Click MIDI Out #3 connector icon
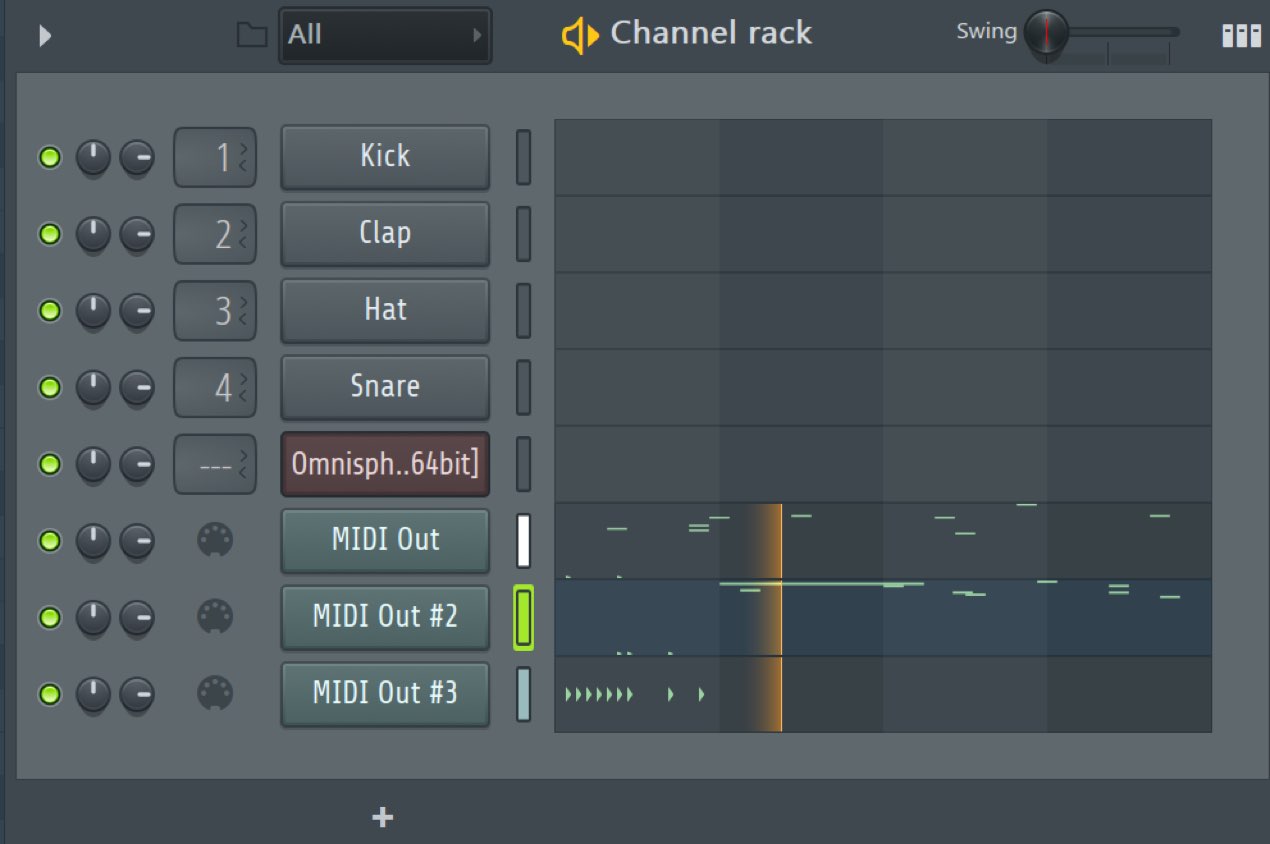The height and width of the screenshot is (844, 1270). tap(215, 693)
